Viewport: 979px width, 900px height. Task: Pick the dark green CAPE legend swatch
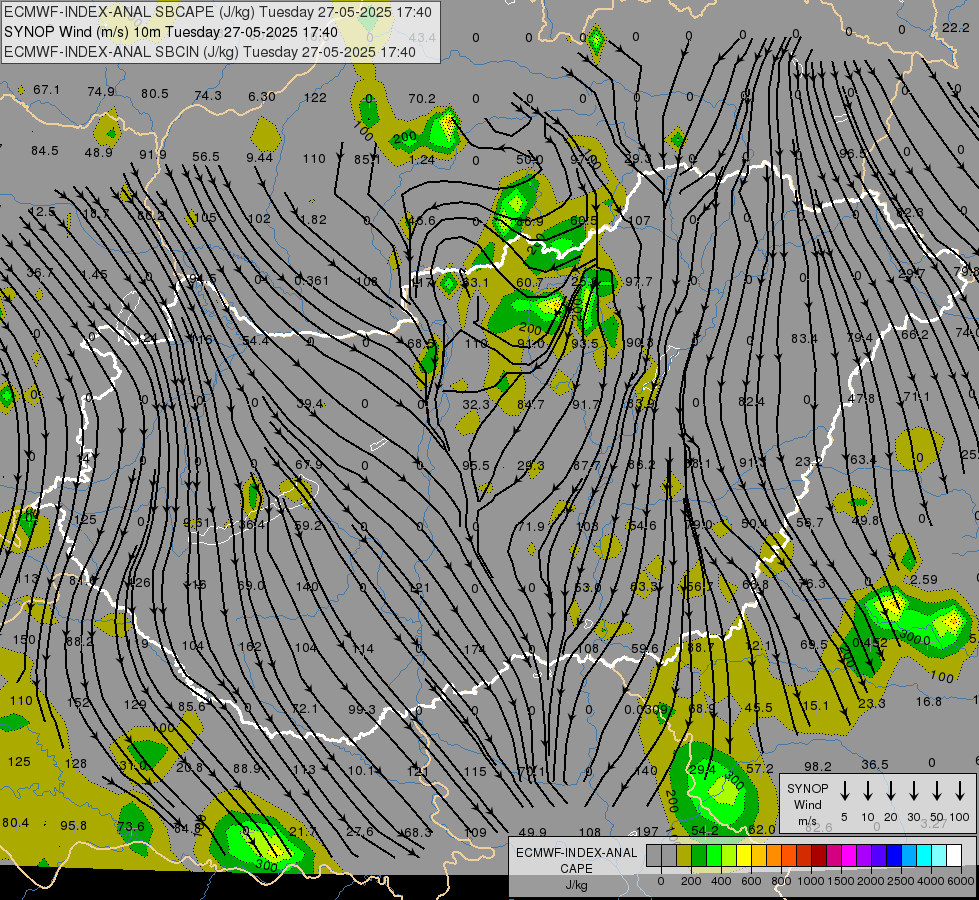tap(699, 855)
